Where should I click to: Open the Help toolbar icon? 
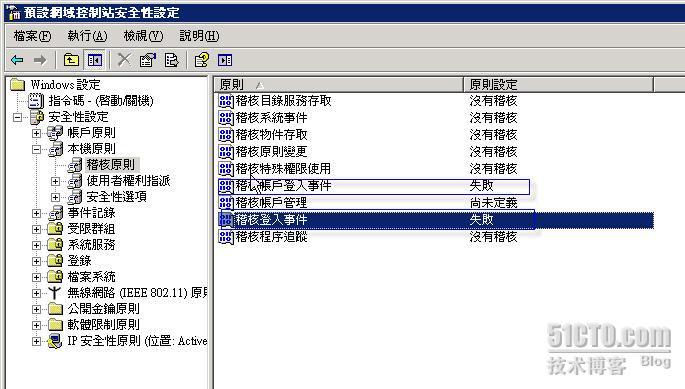click(201, 60)
